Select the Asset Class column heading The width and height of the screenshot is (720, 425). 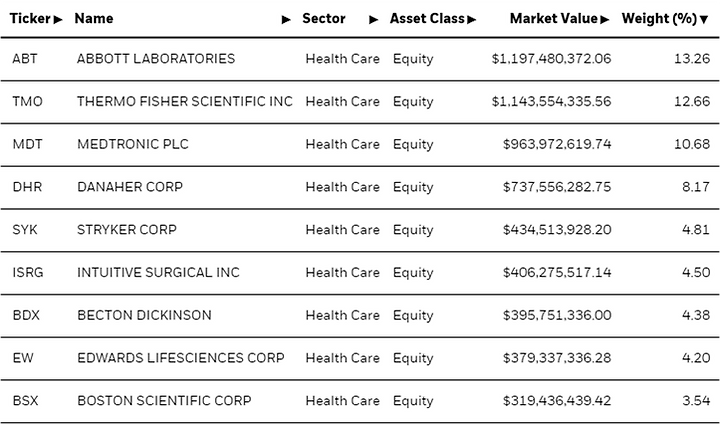pos(428,19)
